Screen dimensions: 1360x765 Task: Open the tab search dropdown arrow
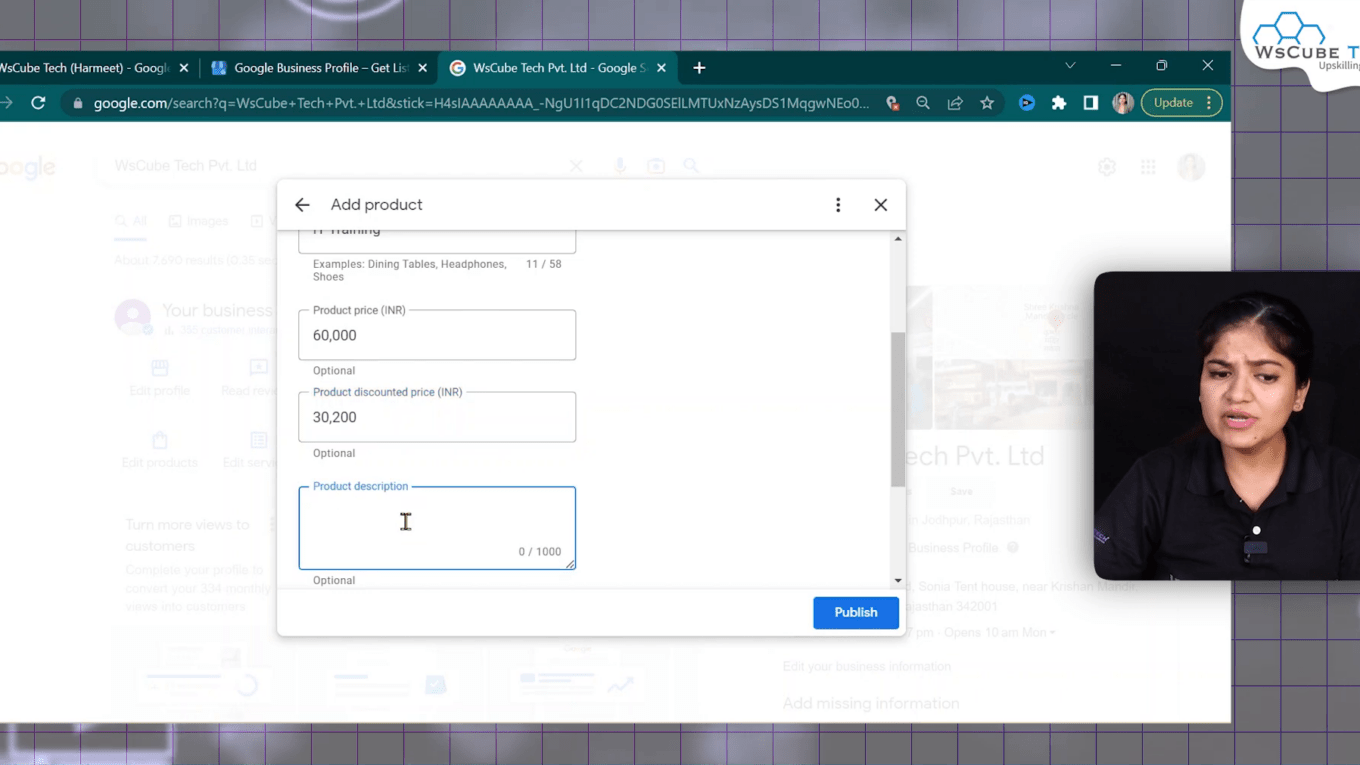pos(1070,66)
